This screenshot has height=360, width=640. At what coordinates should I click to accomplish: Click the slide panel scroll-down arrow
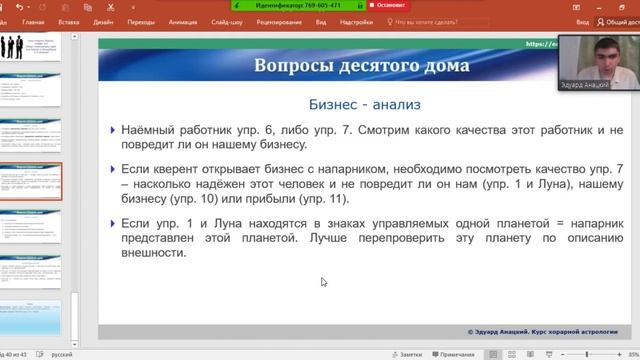(74, 344)
